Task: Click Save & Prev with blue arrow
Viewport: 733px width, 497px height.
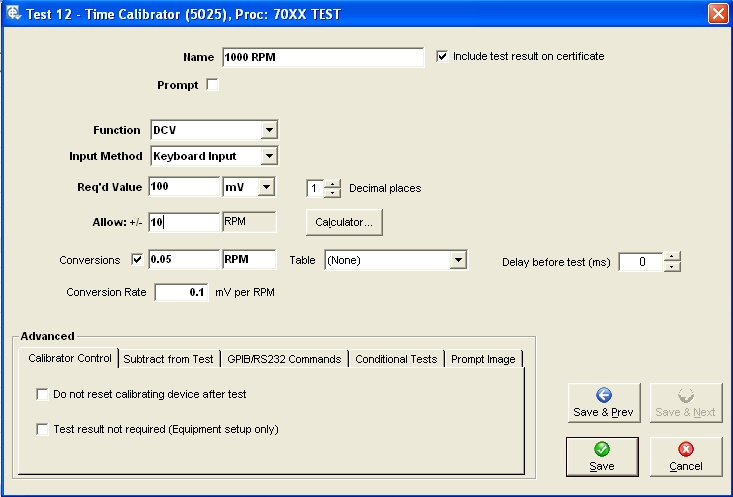Action: (x=602, y=402)
